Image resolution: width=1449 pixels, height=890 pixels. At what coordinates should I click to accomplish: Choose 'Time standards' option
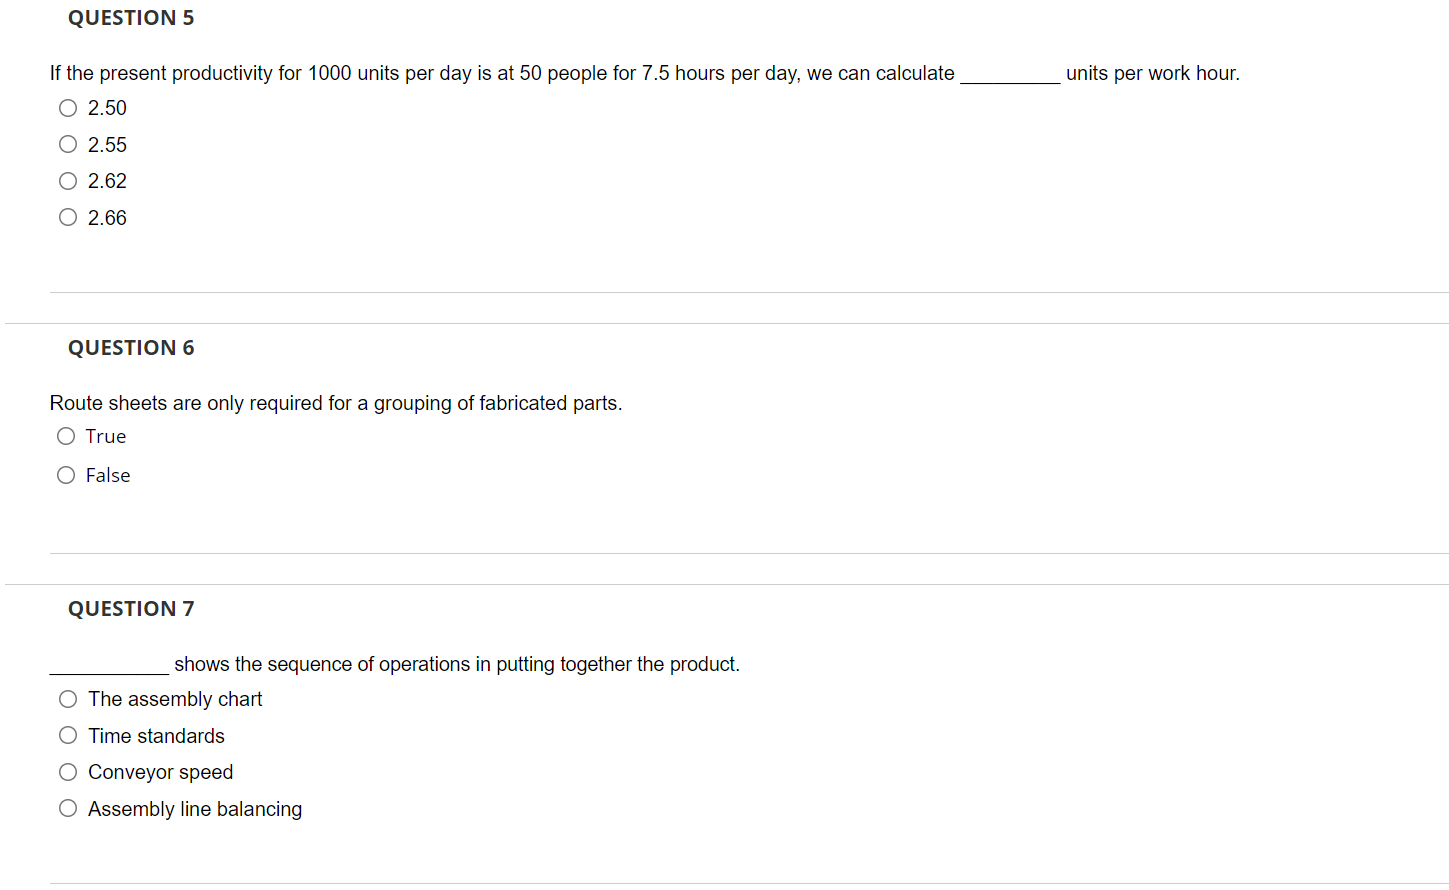pos(67,734)
